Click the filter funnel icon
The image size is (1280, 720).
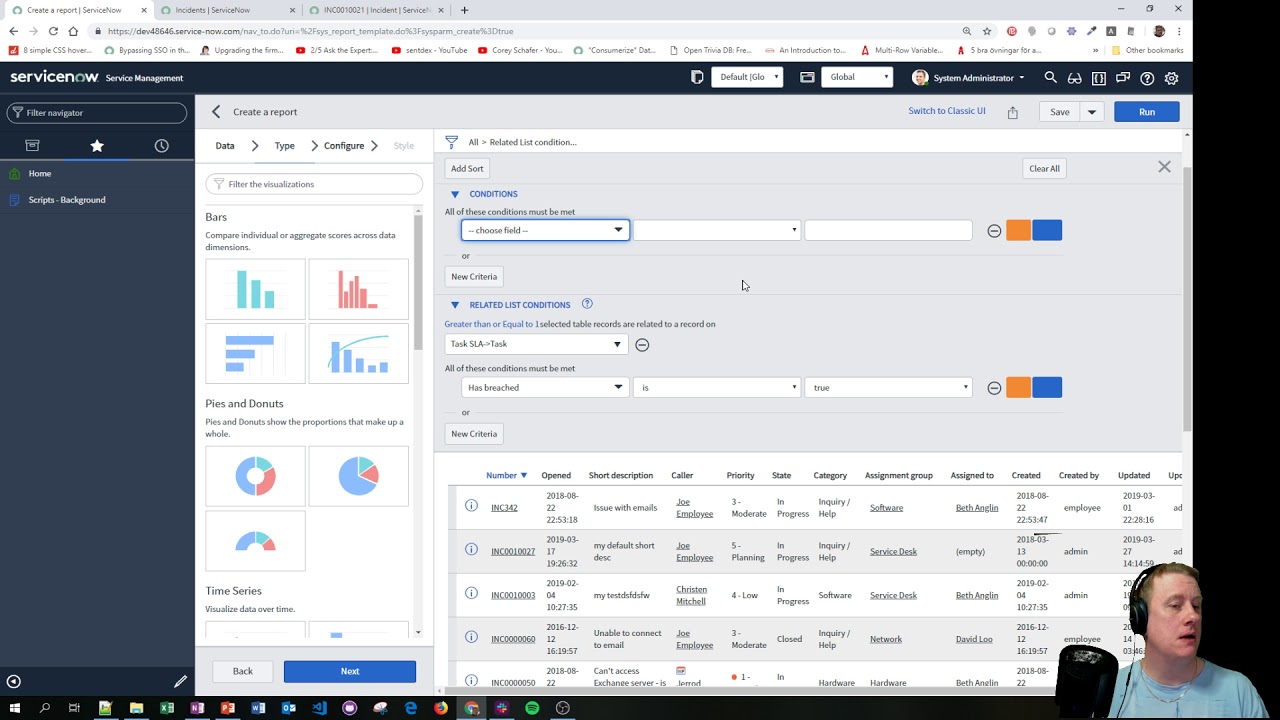[451, 142]
